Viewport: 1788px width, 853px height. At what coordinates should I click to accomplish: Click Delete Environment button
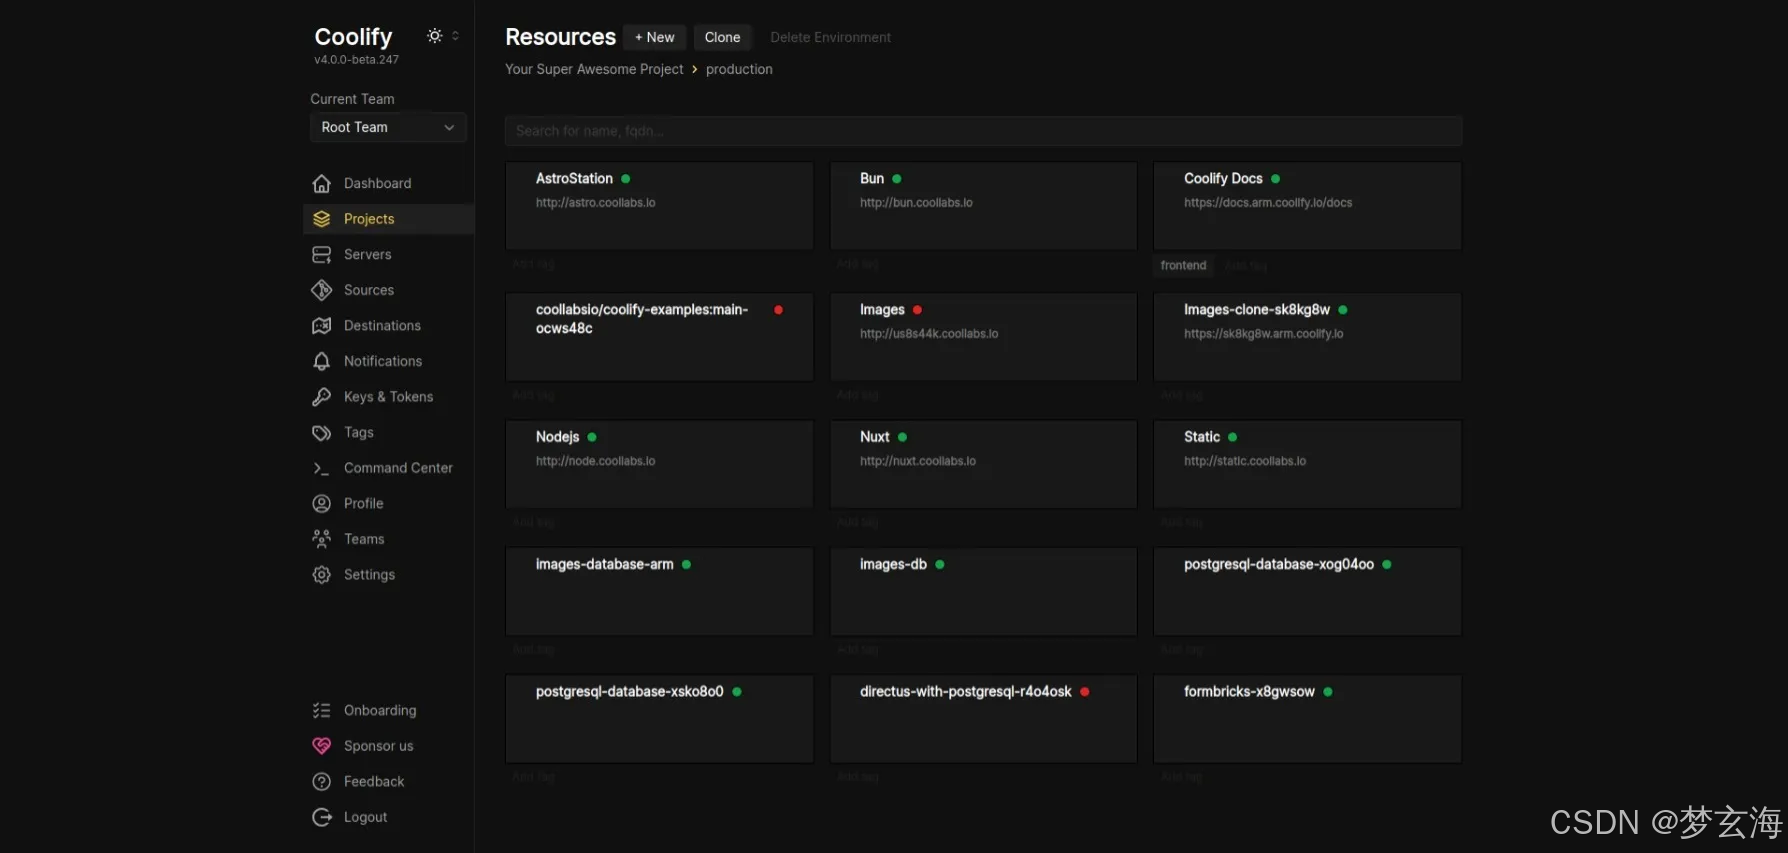tap(830, 37)
